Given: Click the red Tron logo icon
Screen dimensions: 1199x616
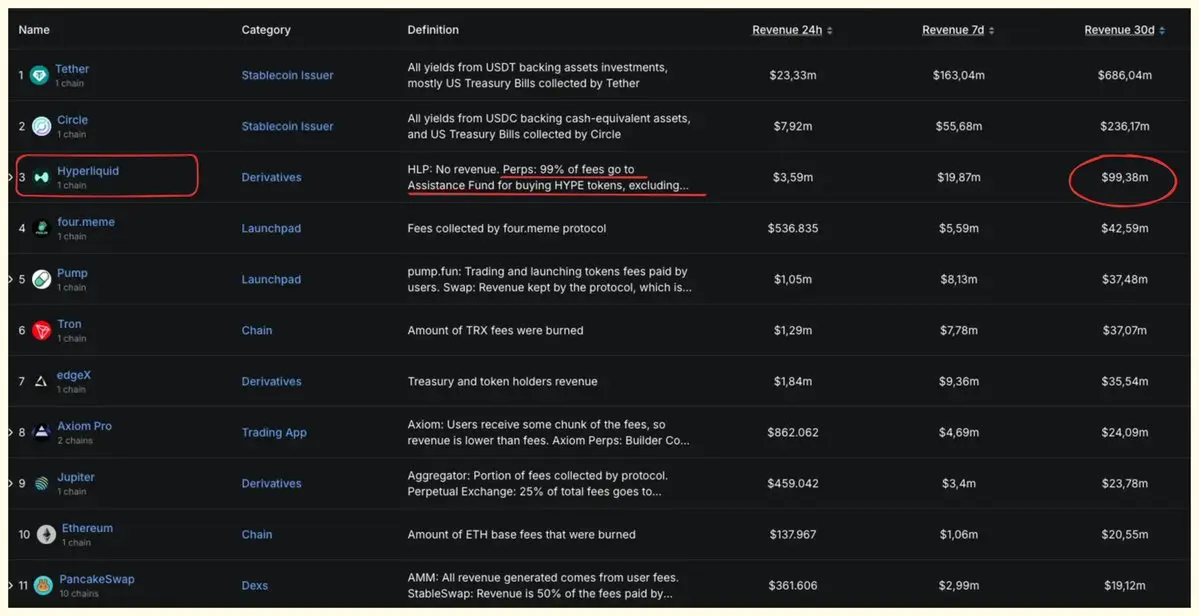Looking at the screenshot, I should 41,330.
